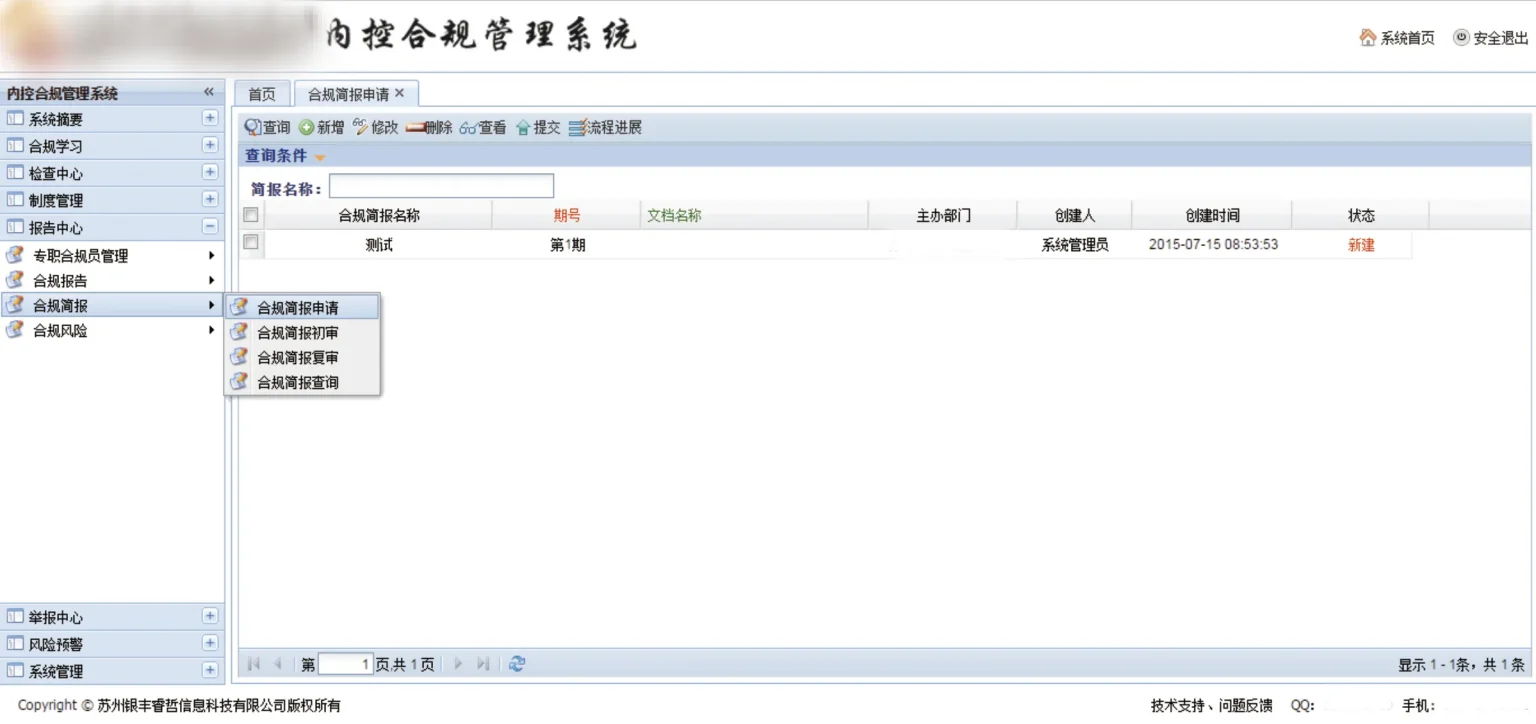Open 流程进展 workflow progress icon
1536x724 pixels.
[577, 128]
